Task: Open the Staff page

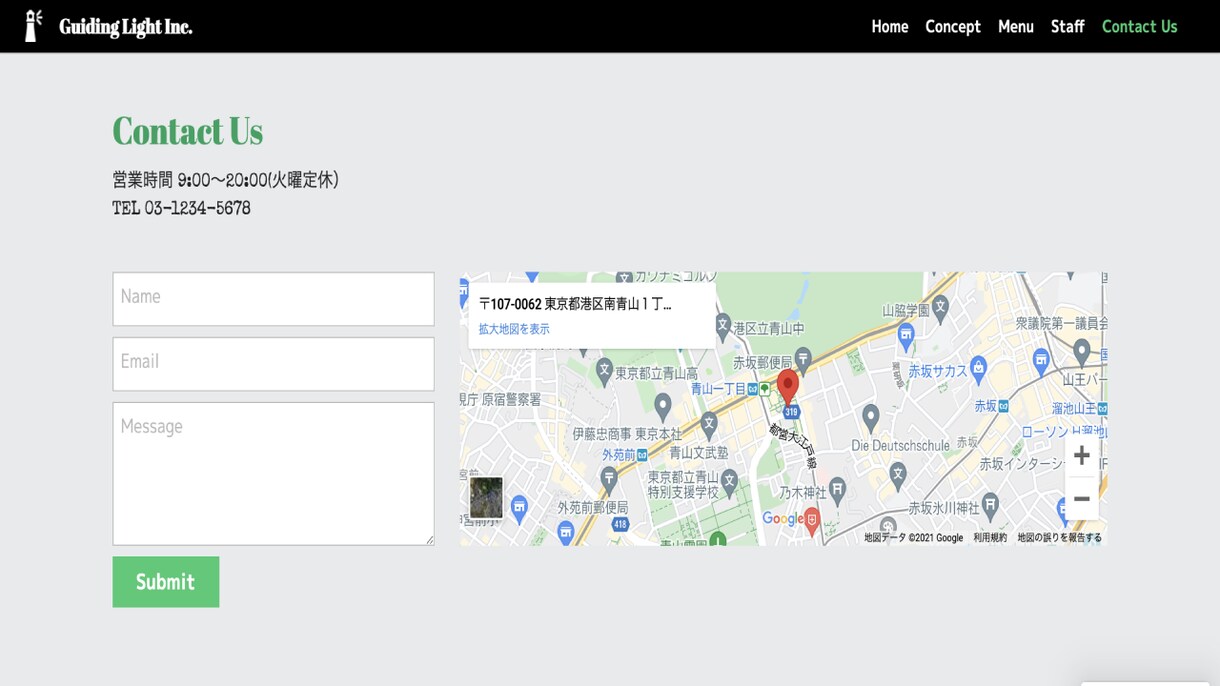Action: click(1068, 27)
